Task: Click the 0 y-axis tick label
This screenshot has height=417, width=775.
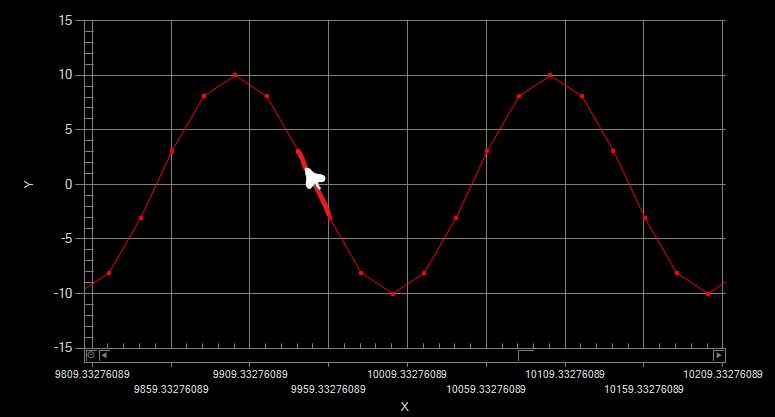Action: (x=68, y=184)
